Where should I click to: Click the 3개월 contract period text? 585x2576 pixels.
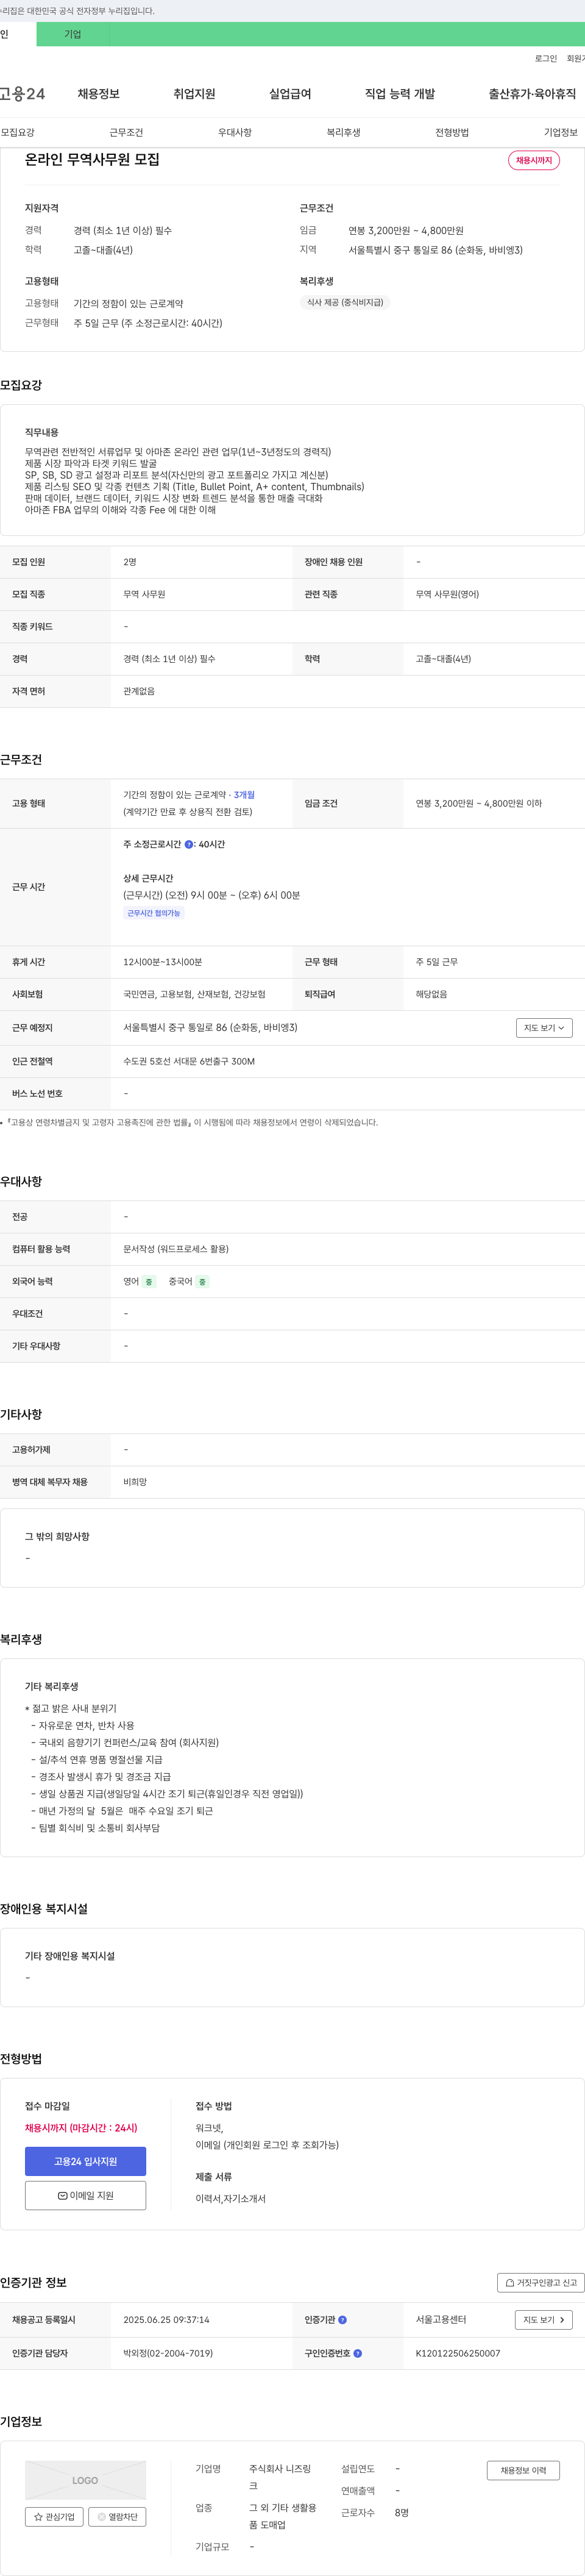(x=244, y=795)
